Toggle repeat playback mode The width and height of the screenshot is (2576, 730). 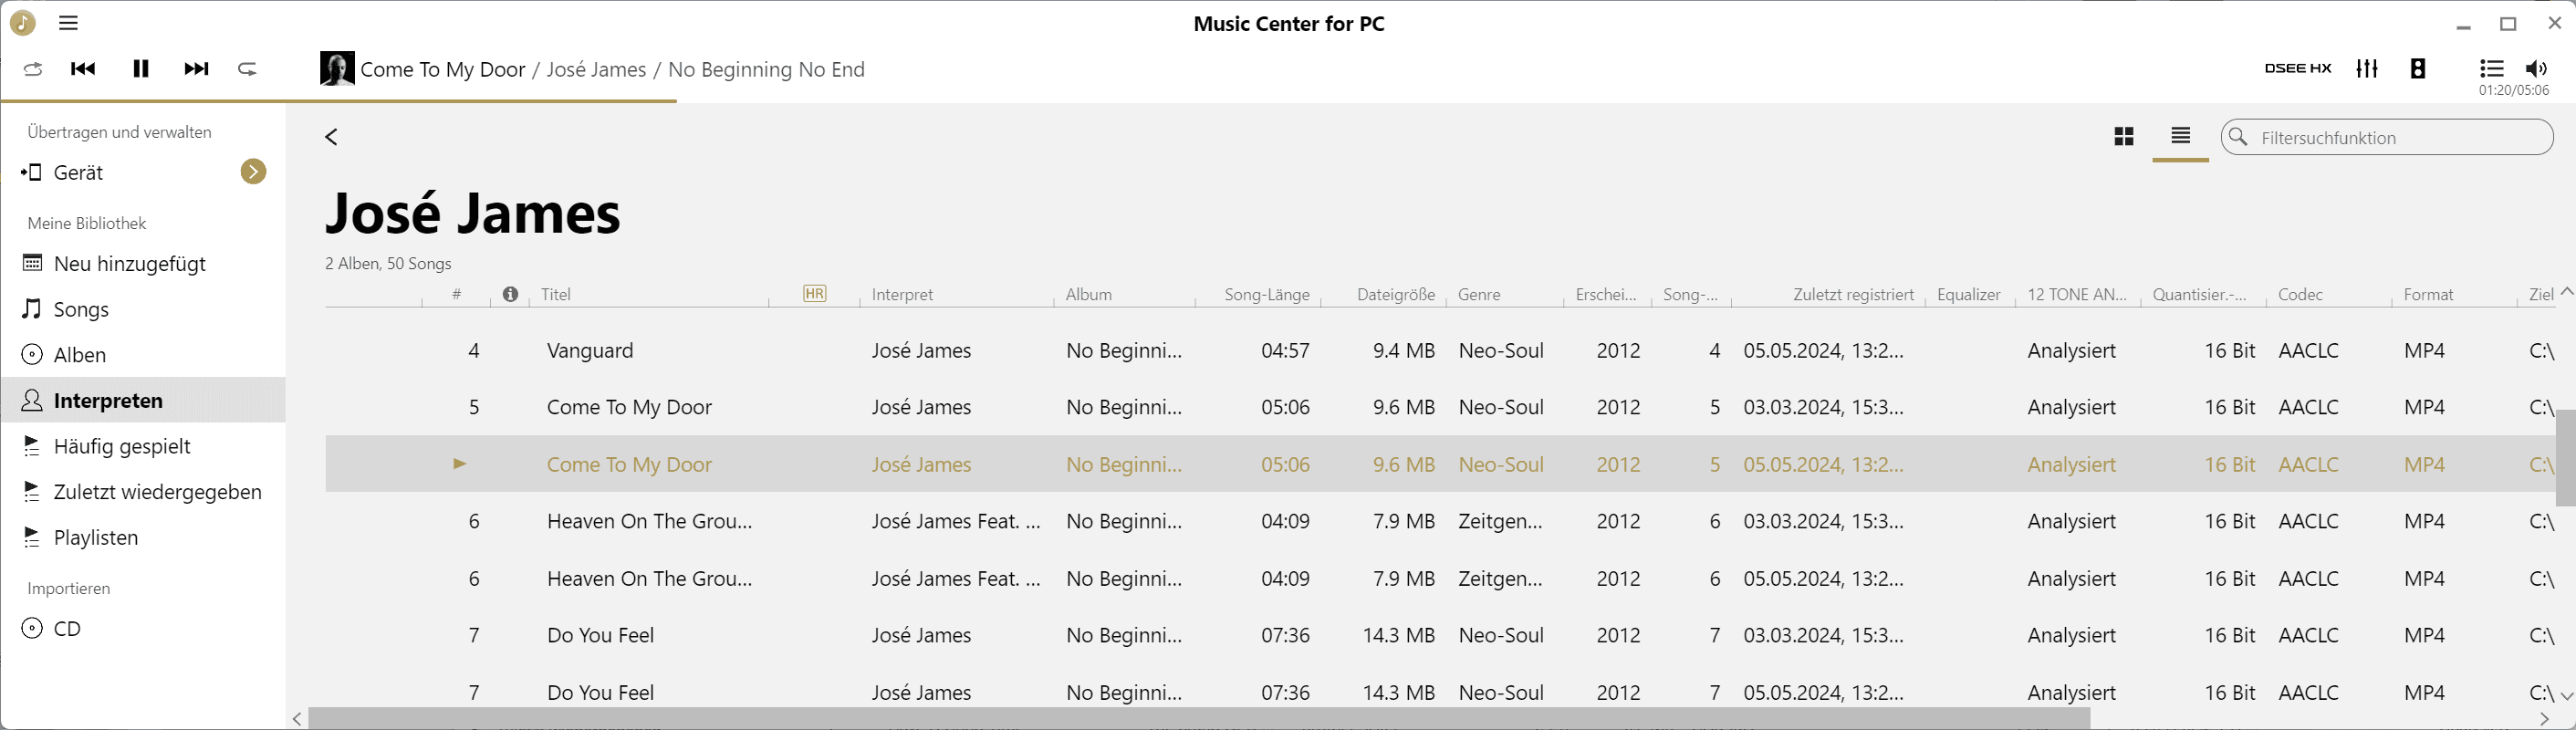tap(247, 69)
